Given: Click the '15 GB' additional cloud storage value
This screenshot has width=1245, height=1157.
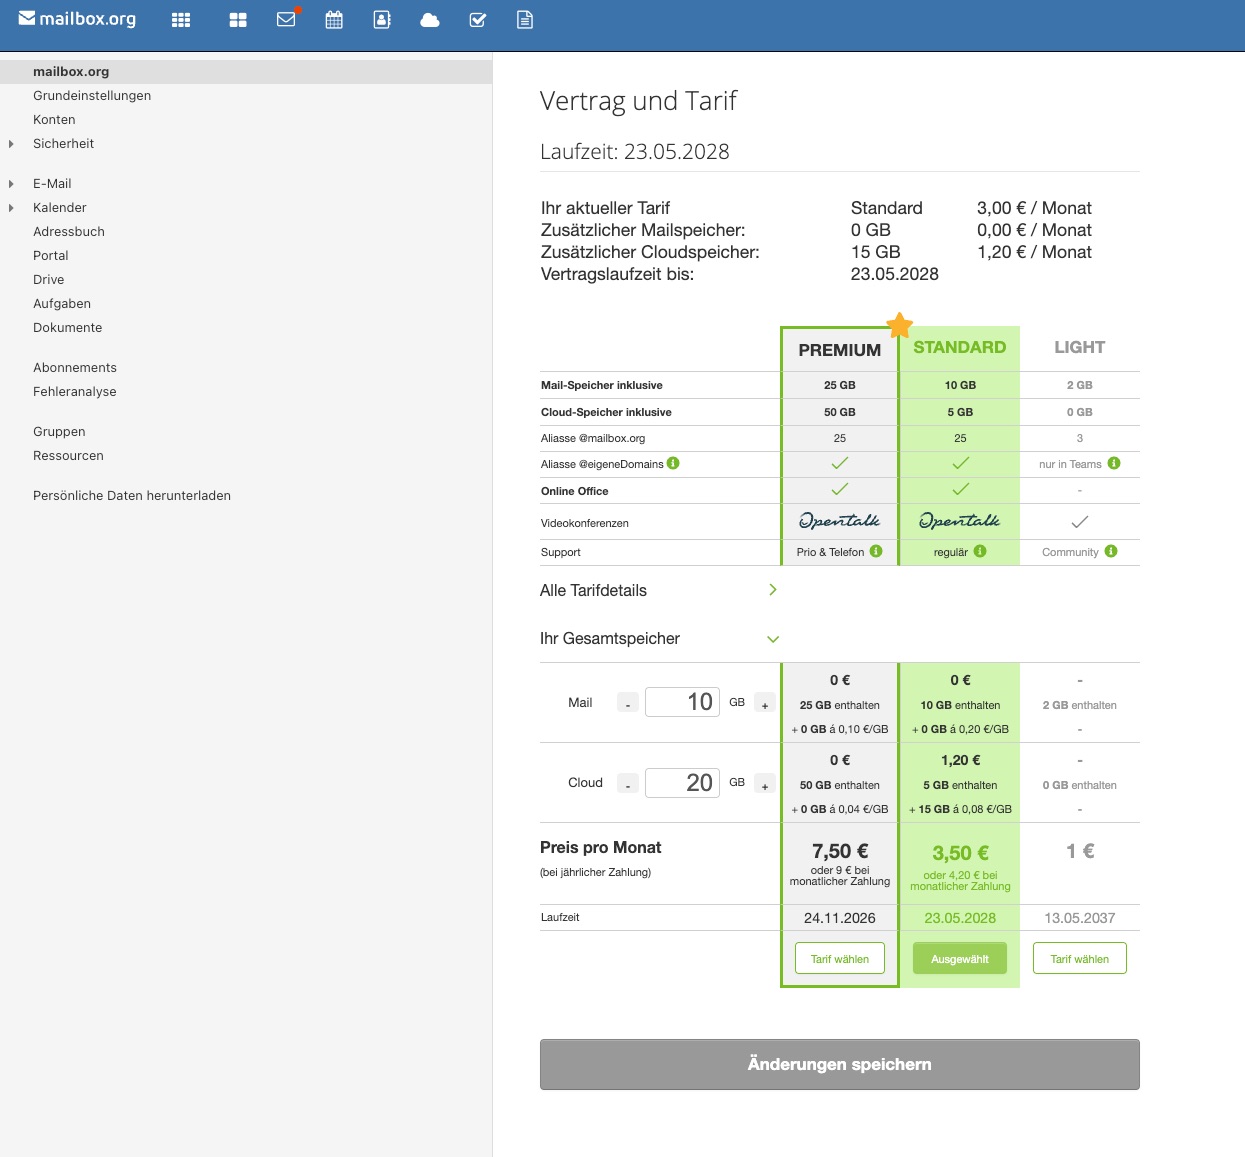Looking at the screenshot, I should [876, 252].
